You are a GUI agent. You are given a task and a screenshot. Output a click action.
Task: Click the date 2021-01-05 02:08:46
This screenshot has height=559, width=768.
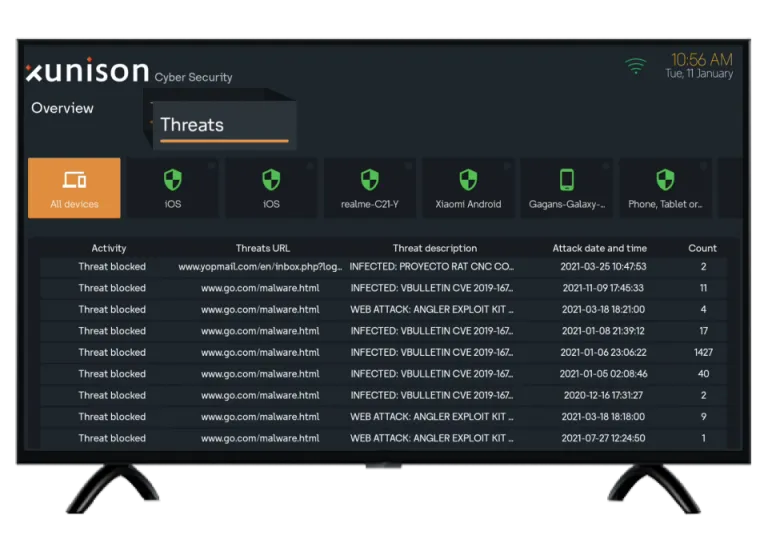[x=603, y=374]
